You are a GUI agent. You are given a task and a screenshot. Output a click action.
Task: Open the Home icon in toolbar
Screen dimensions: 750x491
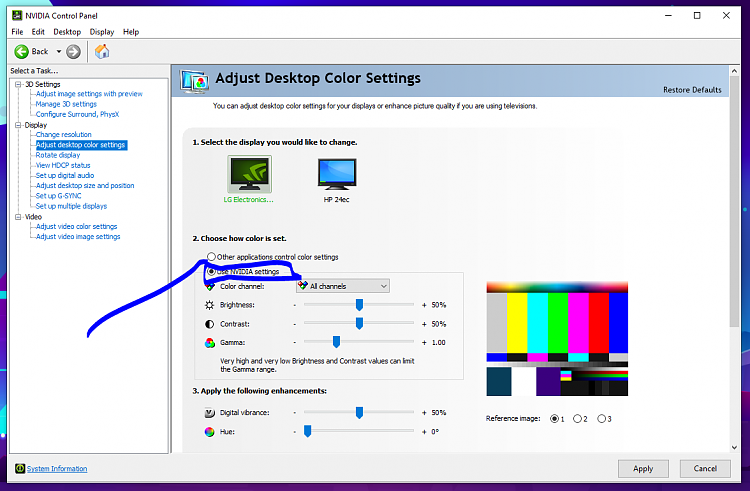pos(102,51)
